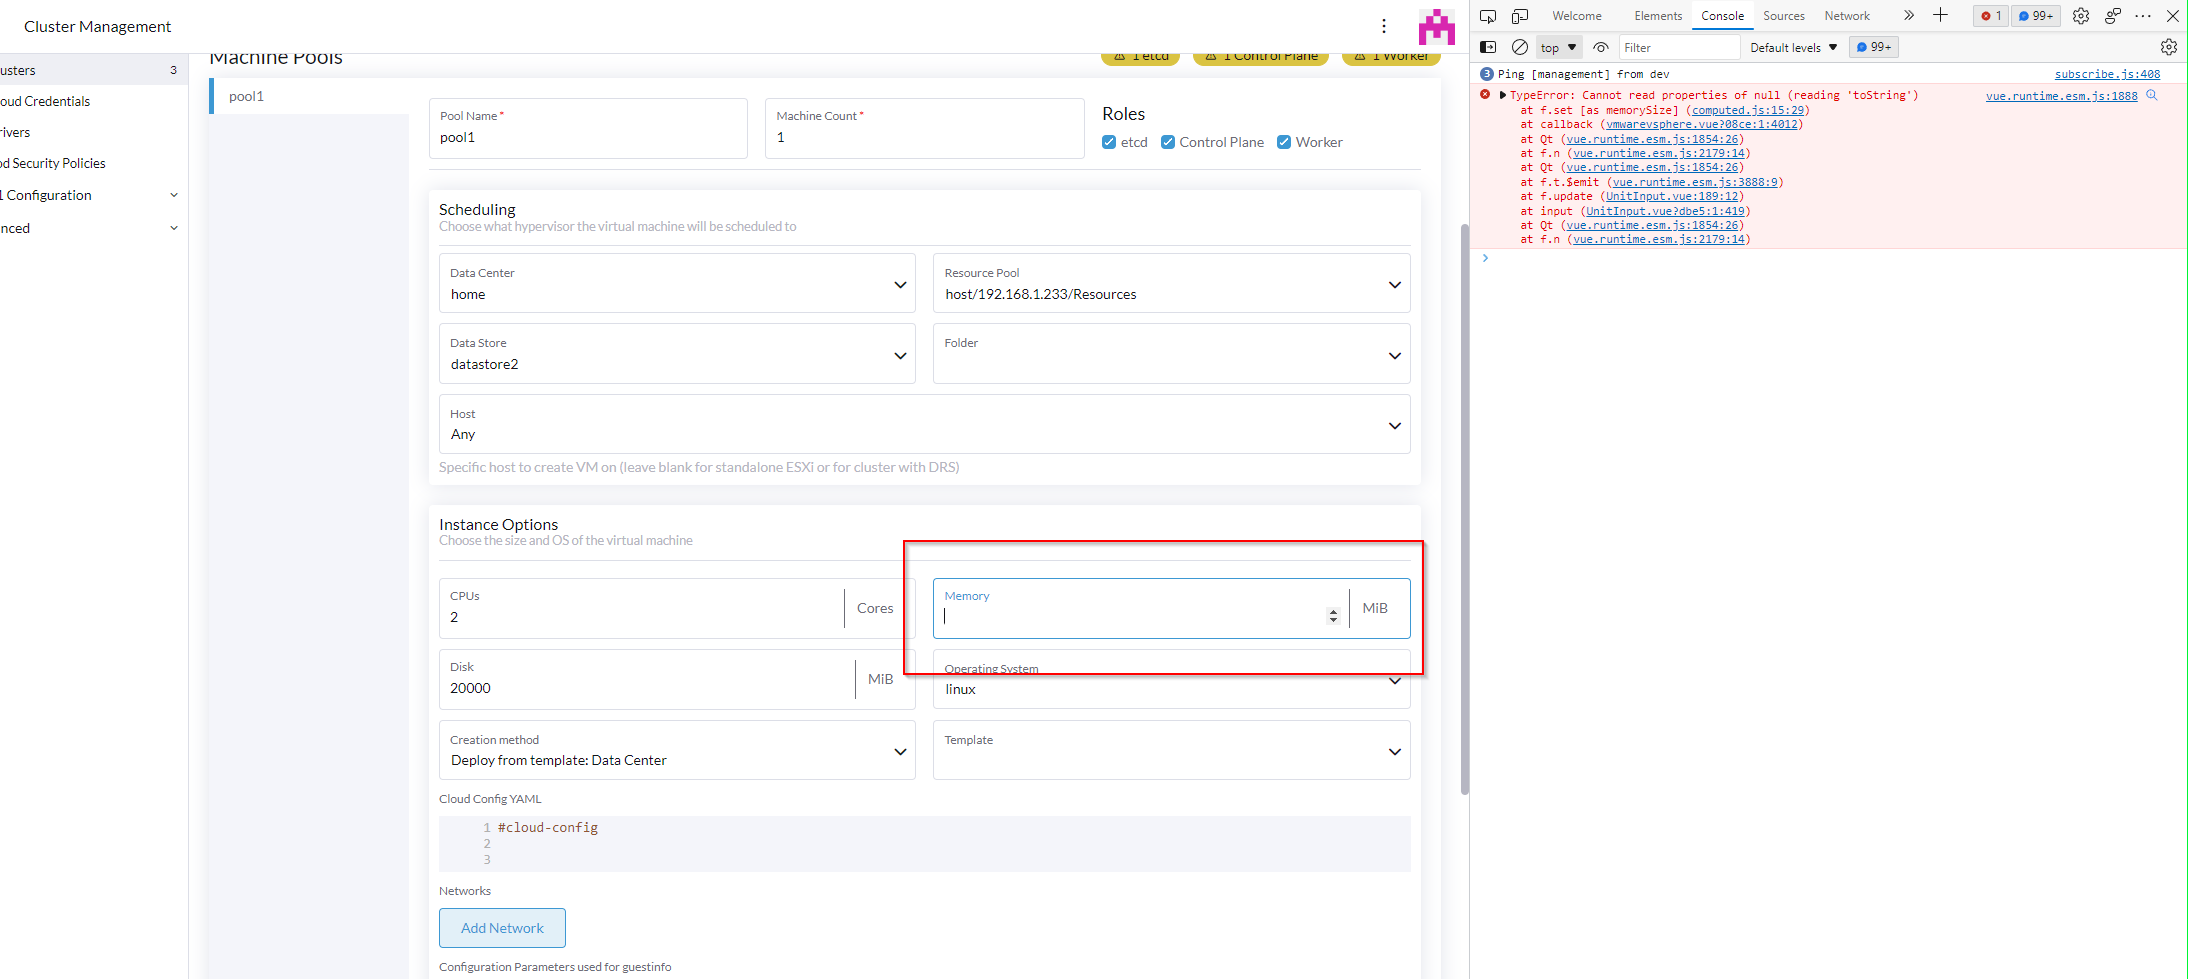This screenshot has height=979, width=2188.
Task: Select the Inspect element tool in DevTools
Action: coord(1488,15)
